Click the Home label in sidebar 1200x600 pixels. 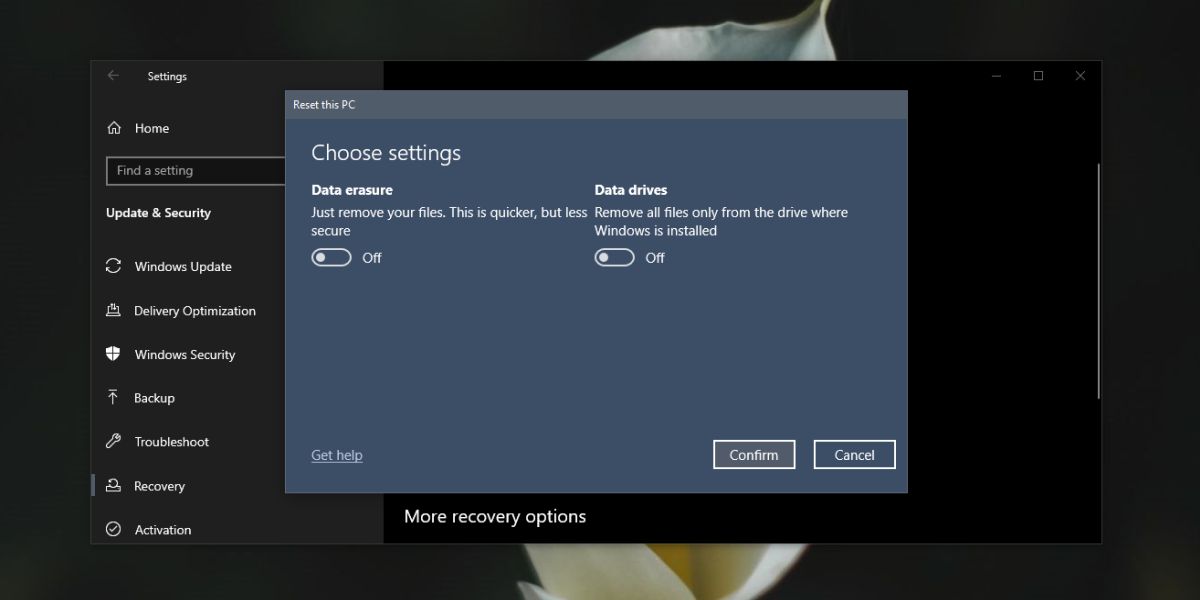[x=152, y=128]
